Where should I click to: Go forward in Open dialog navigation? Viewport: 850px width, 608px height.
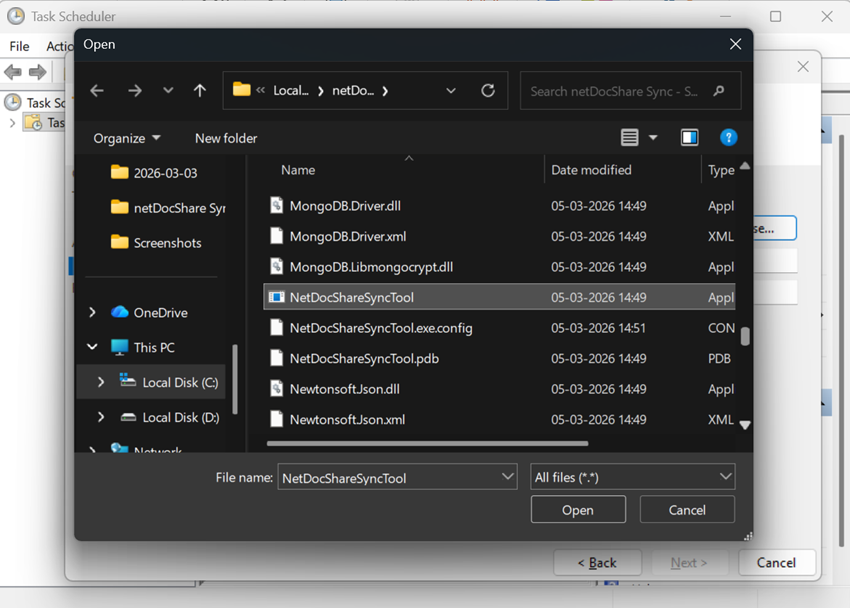point(134,90)
